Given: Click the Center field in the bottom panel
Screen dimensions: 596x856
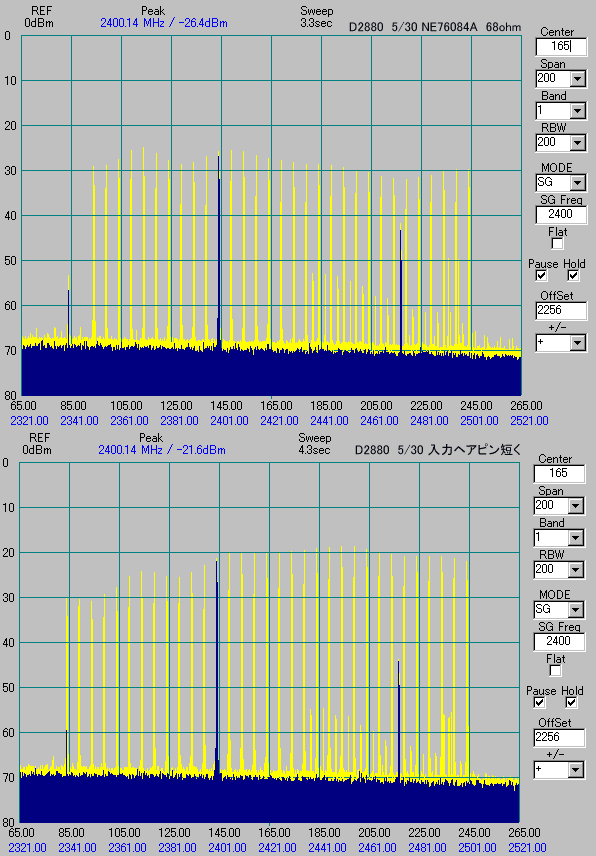Looking at the screenshot, I should pyautogui.click(x=559, y=474).
